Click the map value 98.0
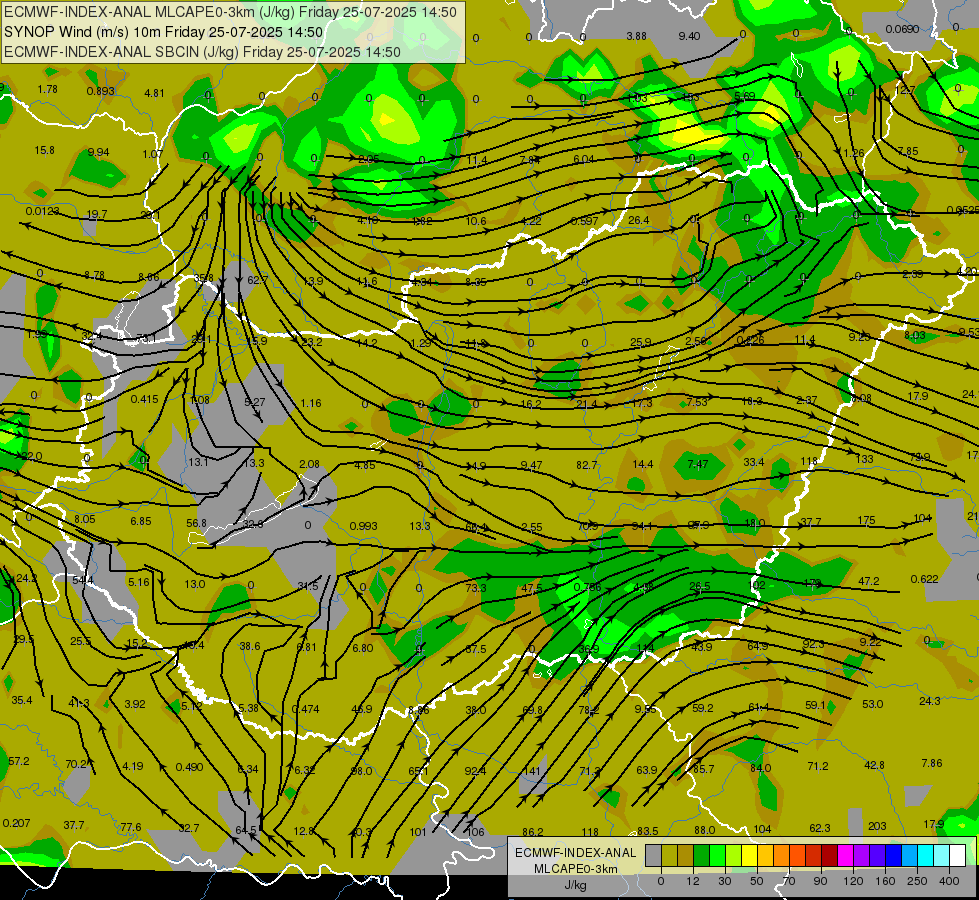The width and height of the screenshot is (979, 900). coord(361,771)
